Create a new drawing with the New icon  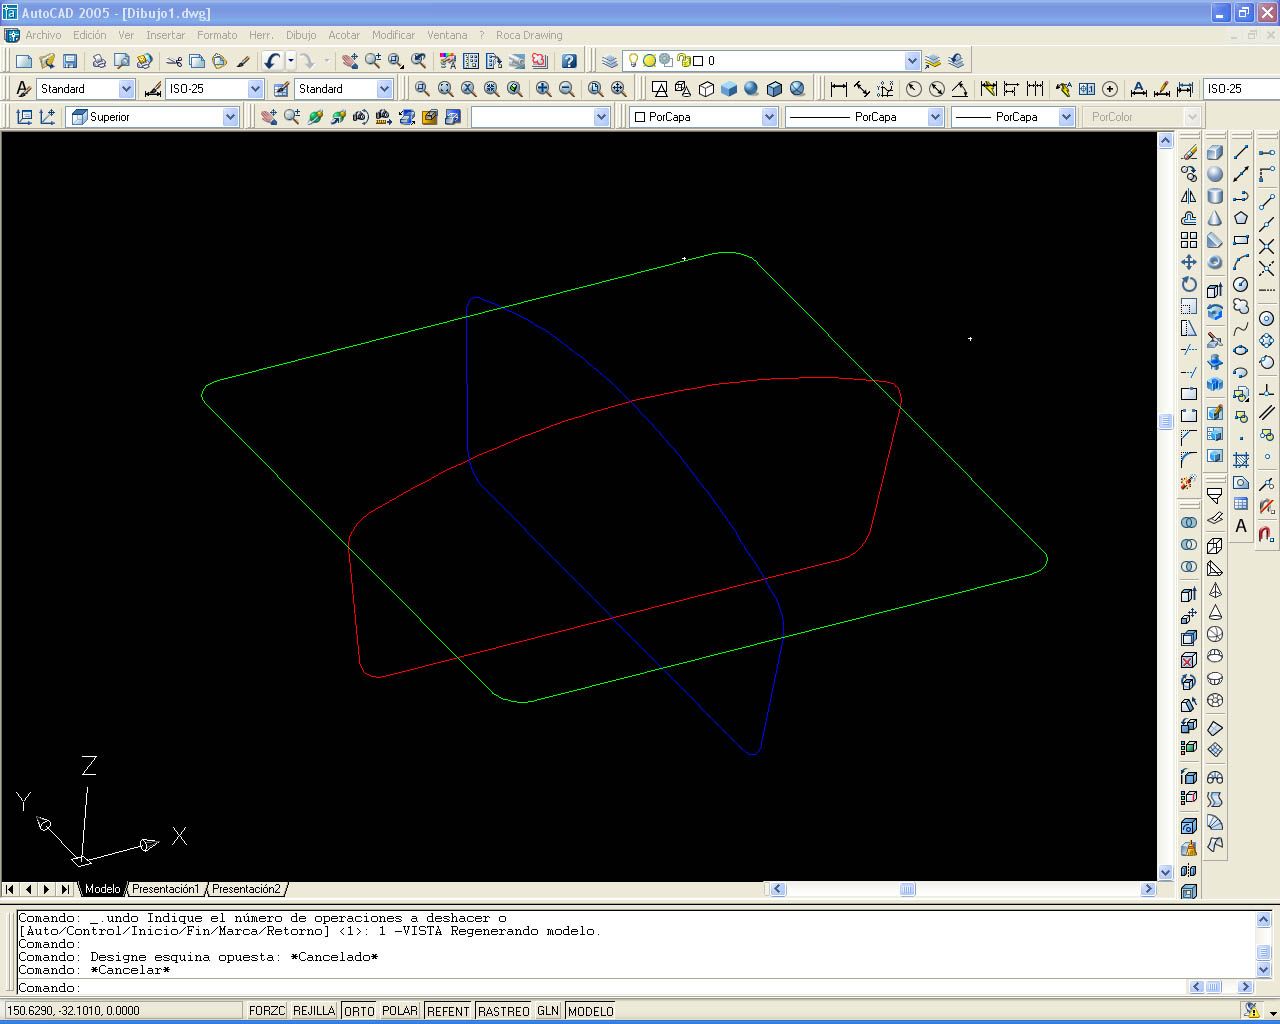click(24, 61)
